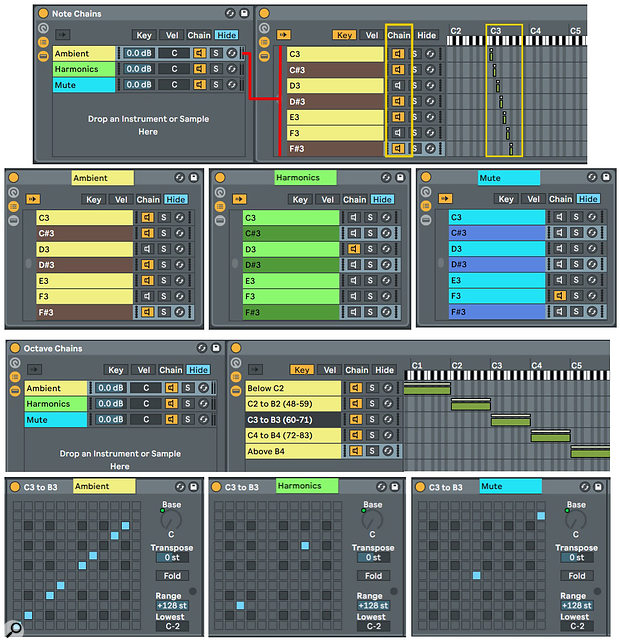
Task: Switch to Key tab in Note Chains rack
Action: click(x=144, y=35)
